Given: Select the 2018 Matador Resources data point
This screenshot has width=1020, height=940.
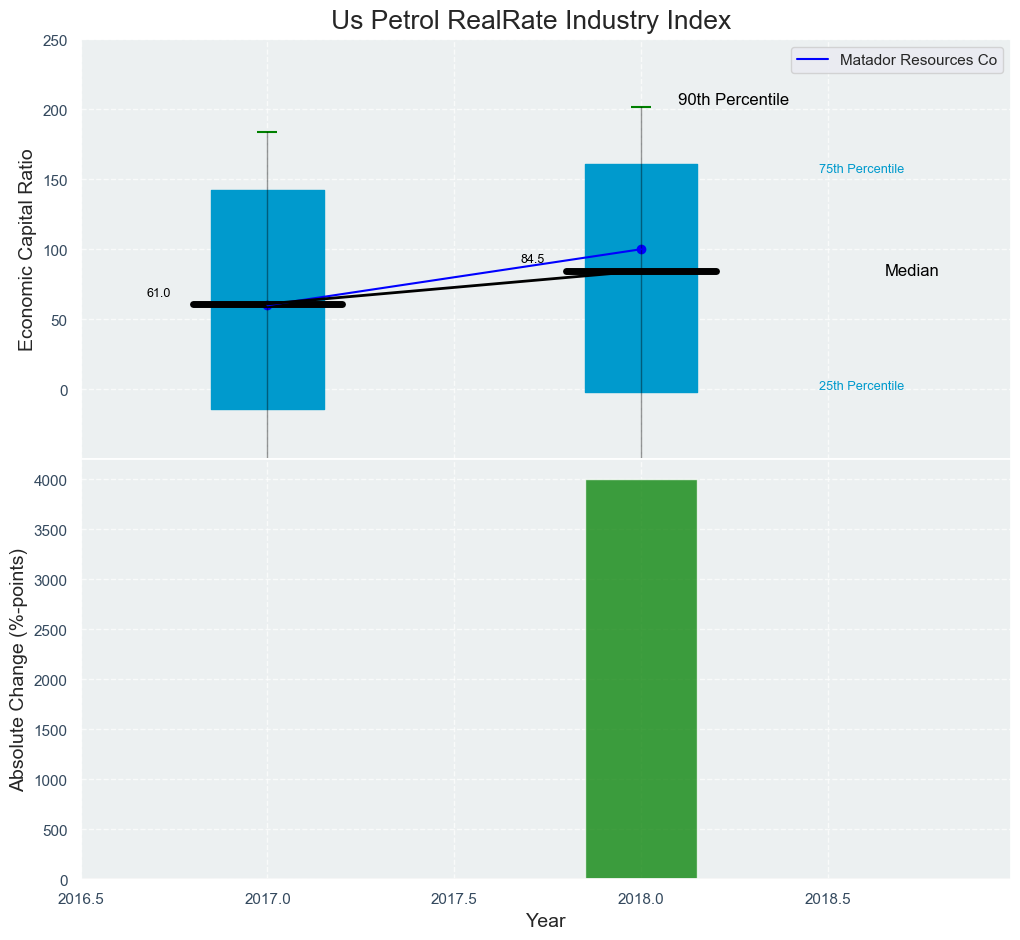Looking at the screenshot, I should click(x=641, y=249).
